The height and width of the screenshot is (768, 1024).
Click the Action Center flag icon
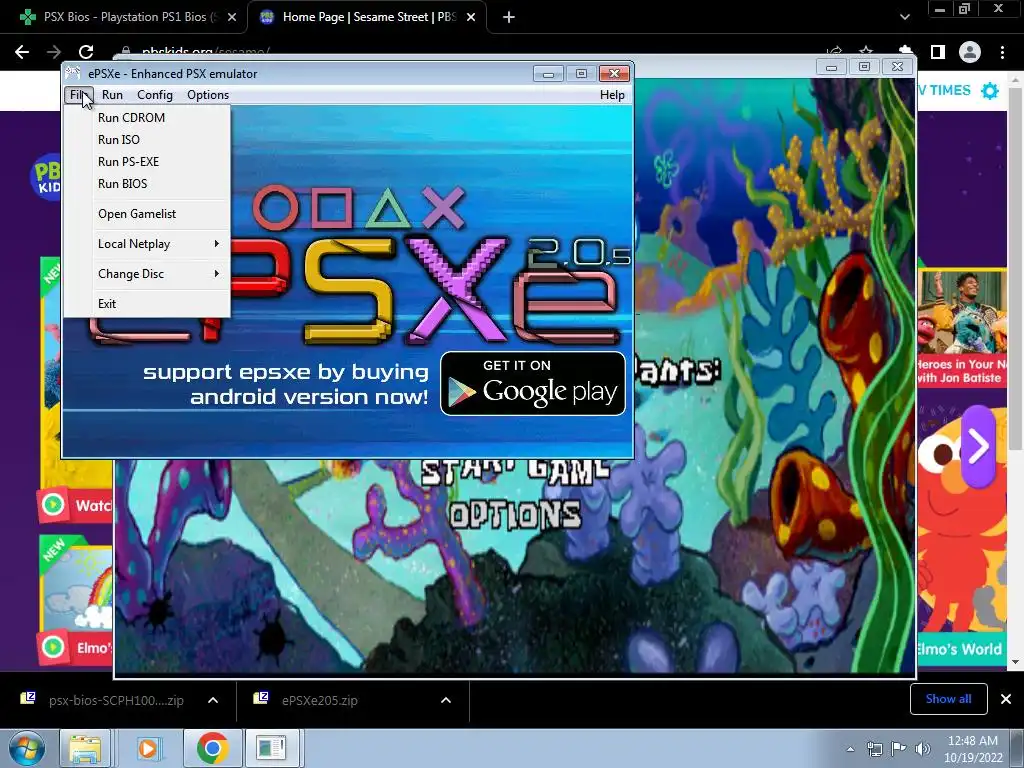(899, 749)
